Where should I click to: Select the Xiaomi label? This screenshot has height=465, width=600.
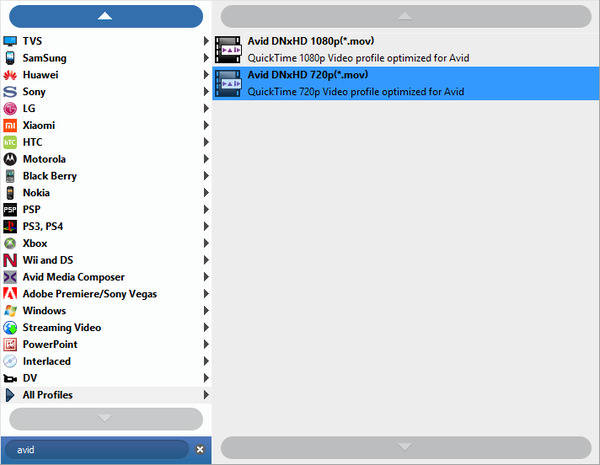tap(39, 125)
